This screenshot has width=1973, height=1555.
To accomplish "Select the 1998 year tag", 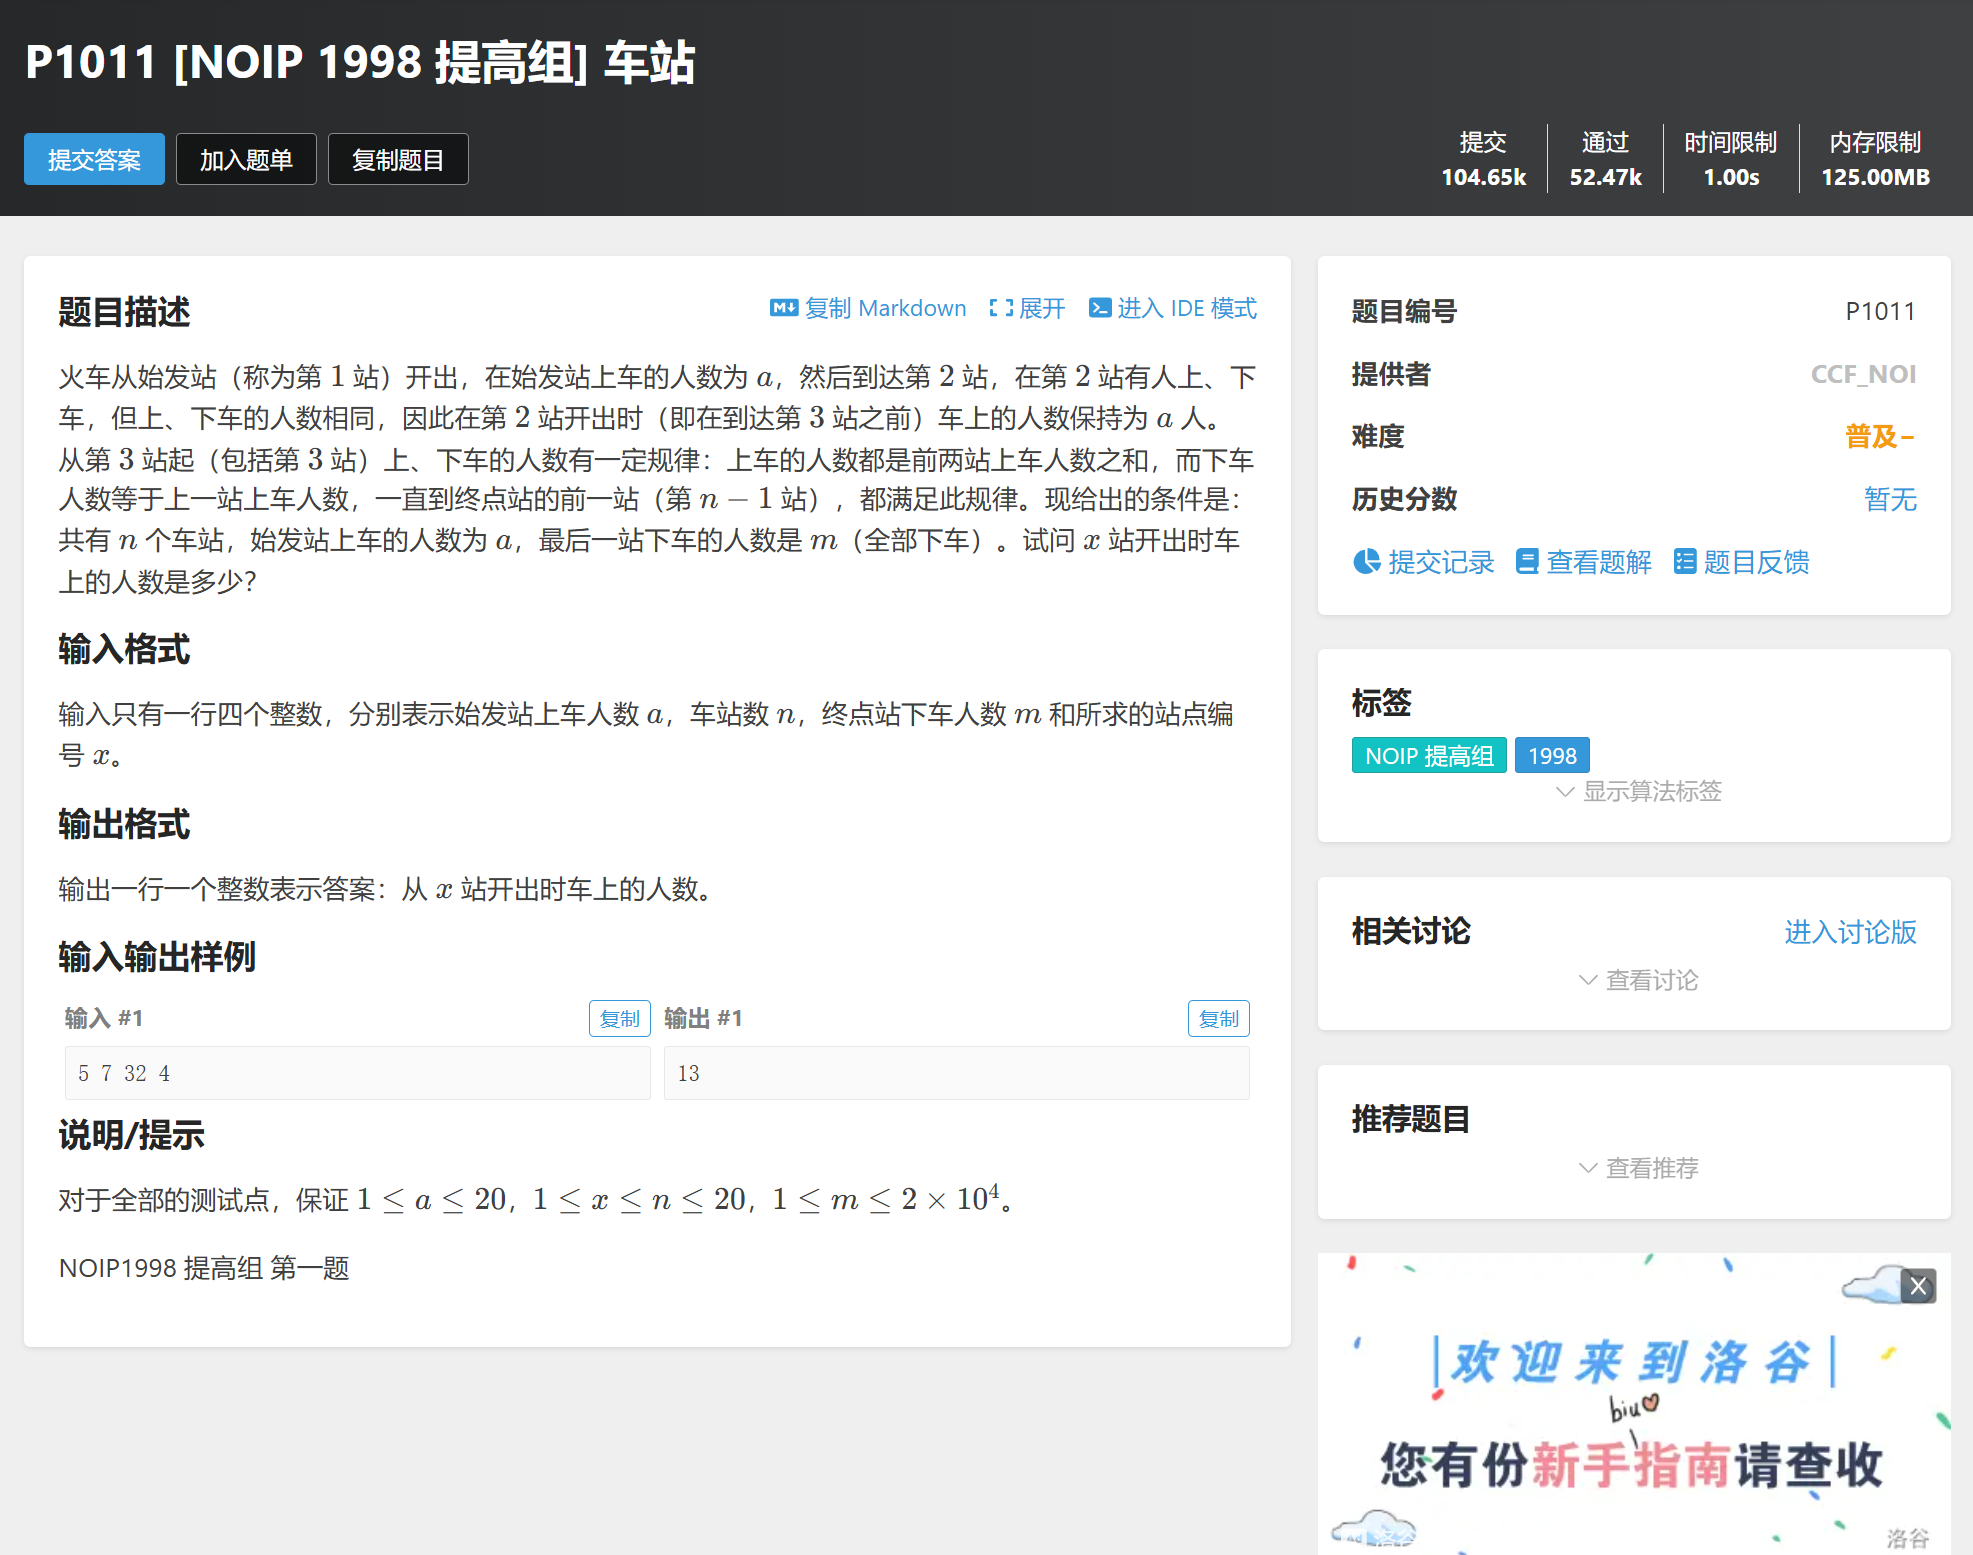I will (1551, 756).
